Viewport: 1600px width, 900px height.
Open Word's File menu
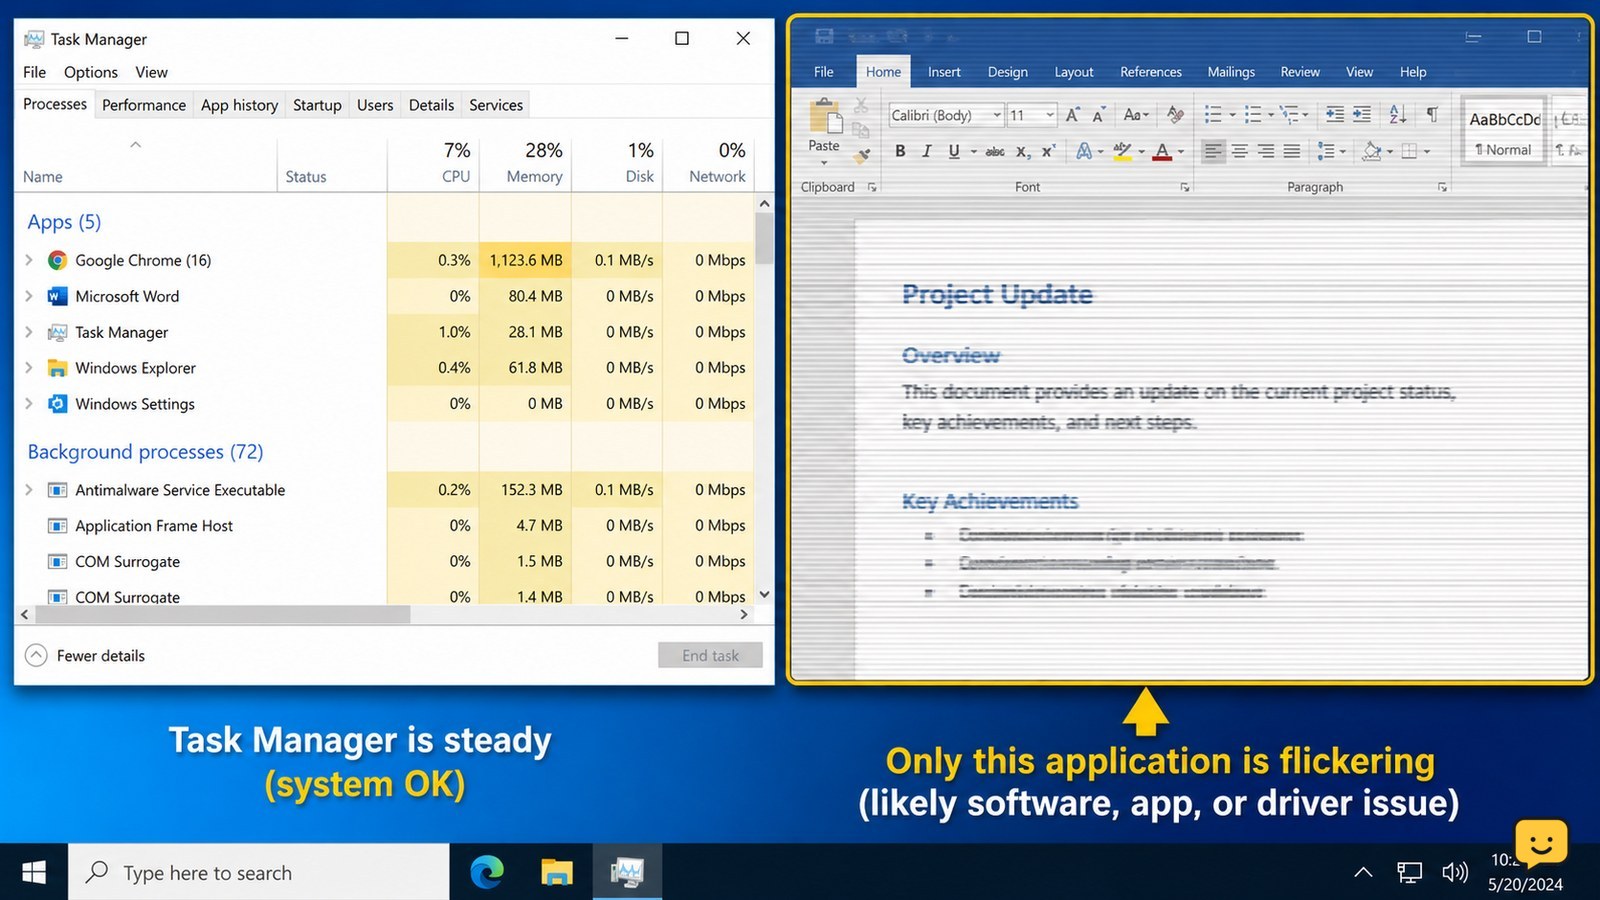824,72
